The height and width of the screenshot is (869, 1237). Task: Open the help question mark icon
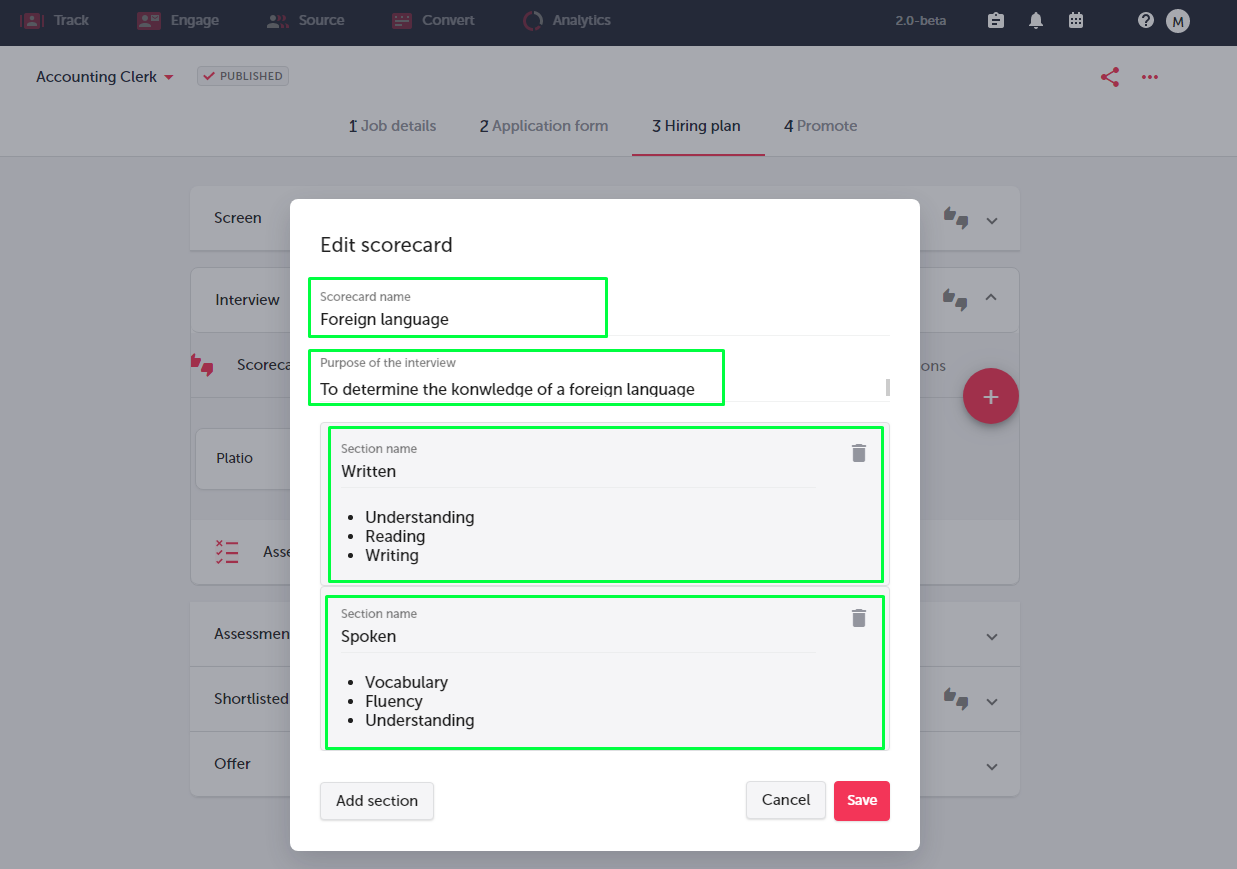(1145, 20)
